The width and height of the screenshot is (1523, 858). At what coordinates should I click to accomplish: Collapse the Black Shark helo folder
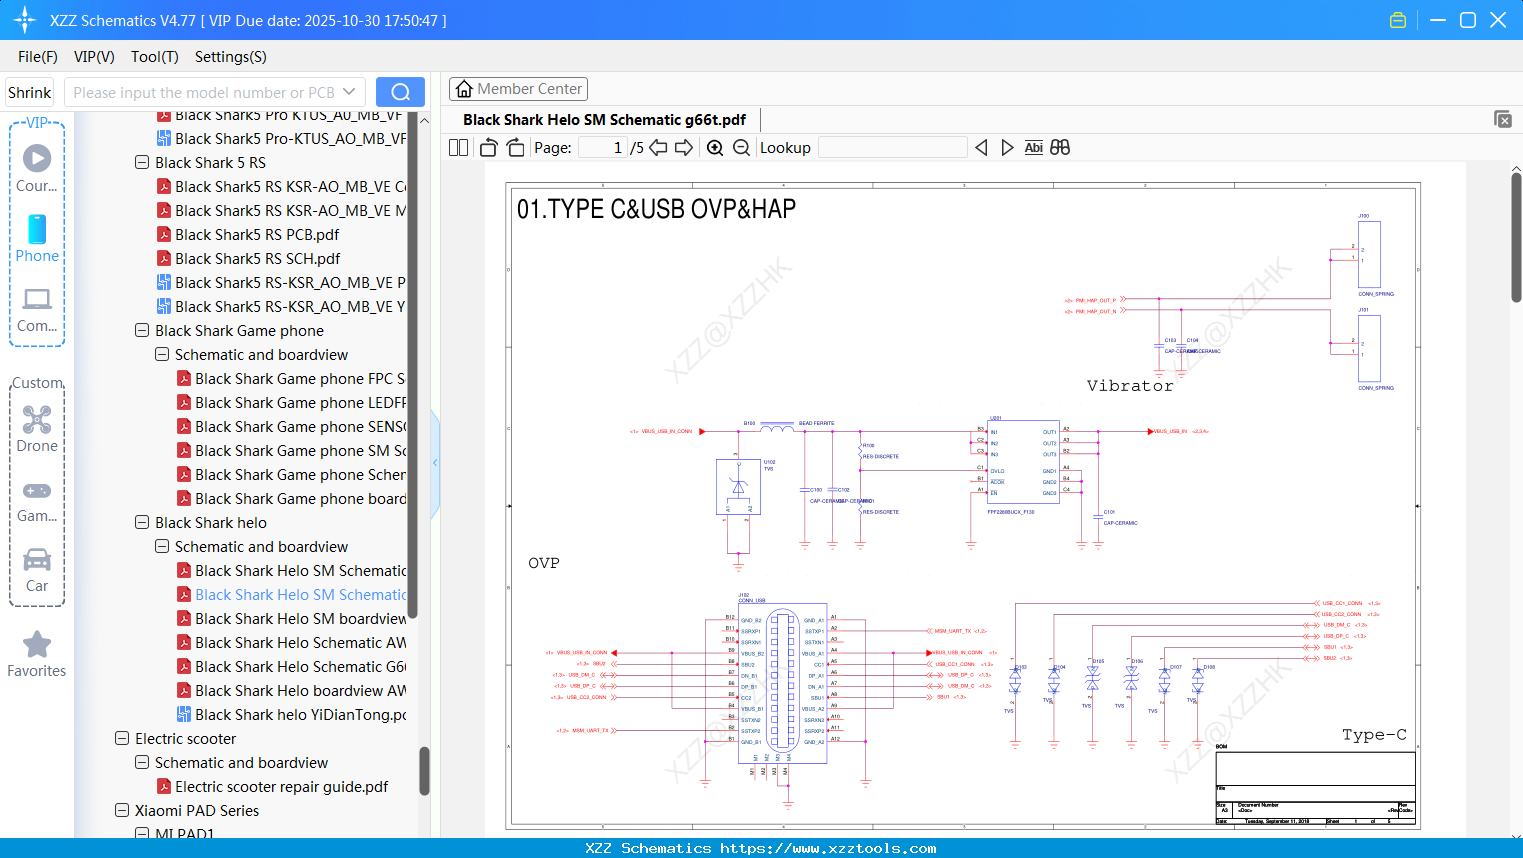[142, 523]
